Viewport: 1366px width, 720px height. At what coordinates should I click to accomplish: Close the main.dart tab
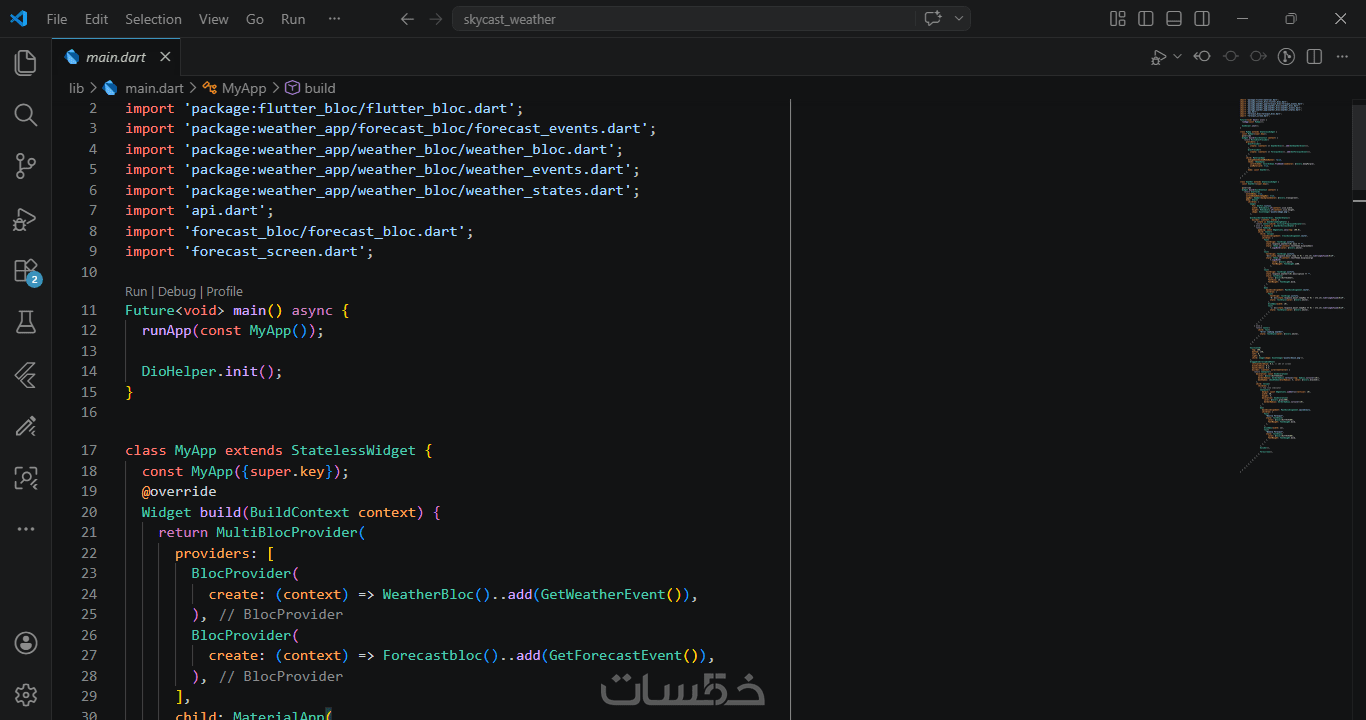(165, 57)
